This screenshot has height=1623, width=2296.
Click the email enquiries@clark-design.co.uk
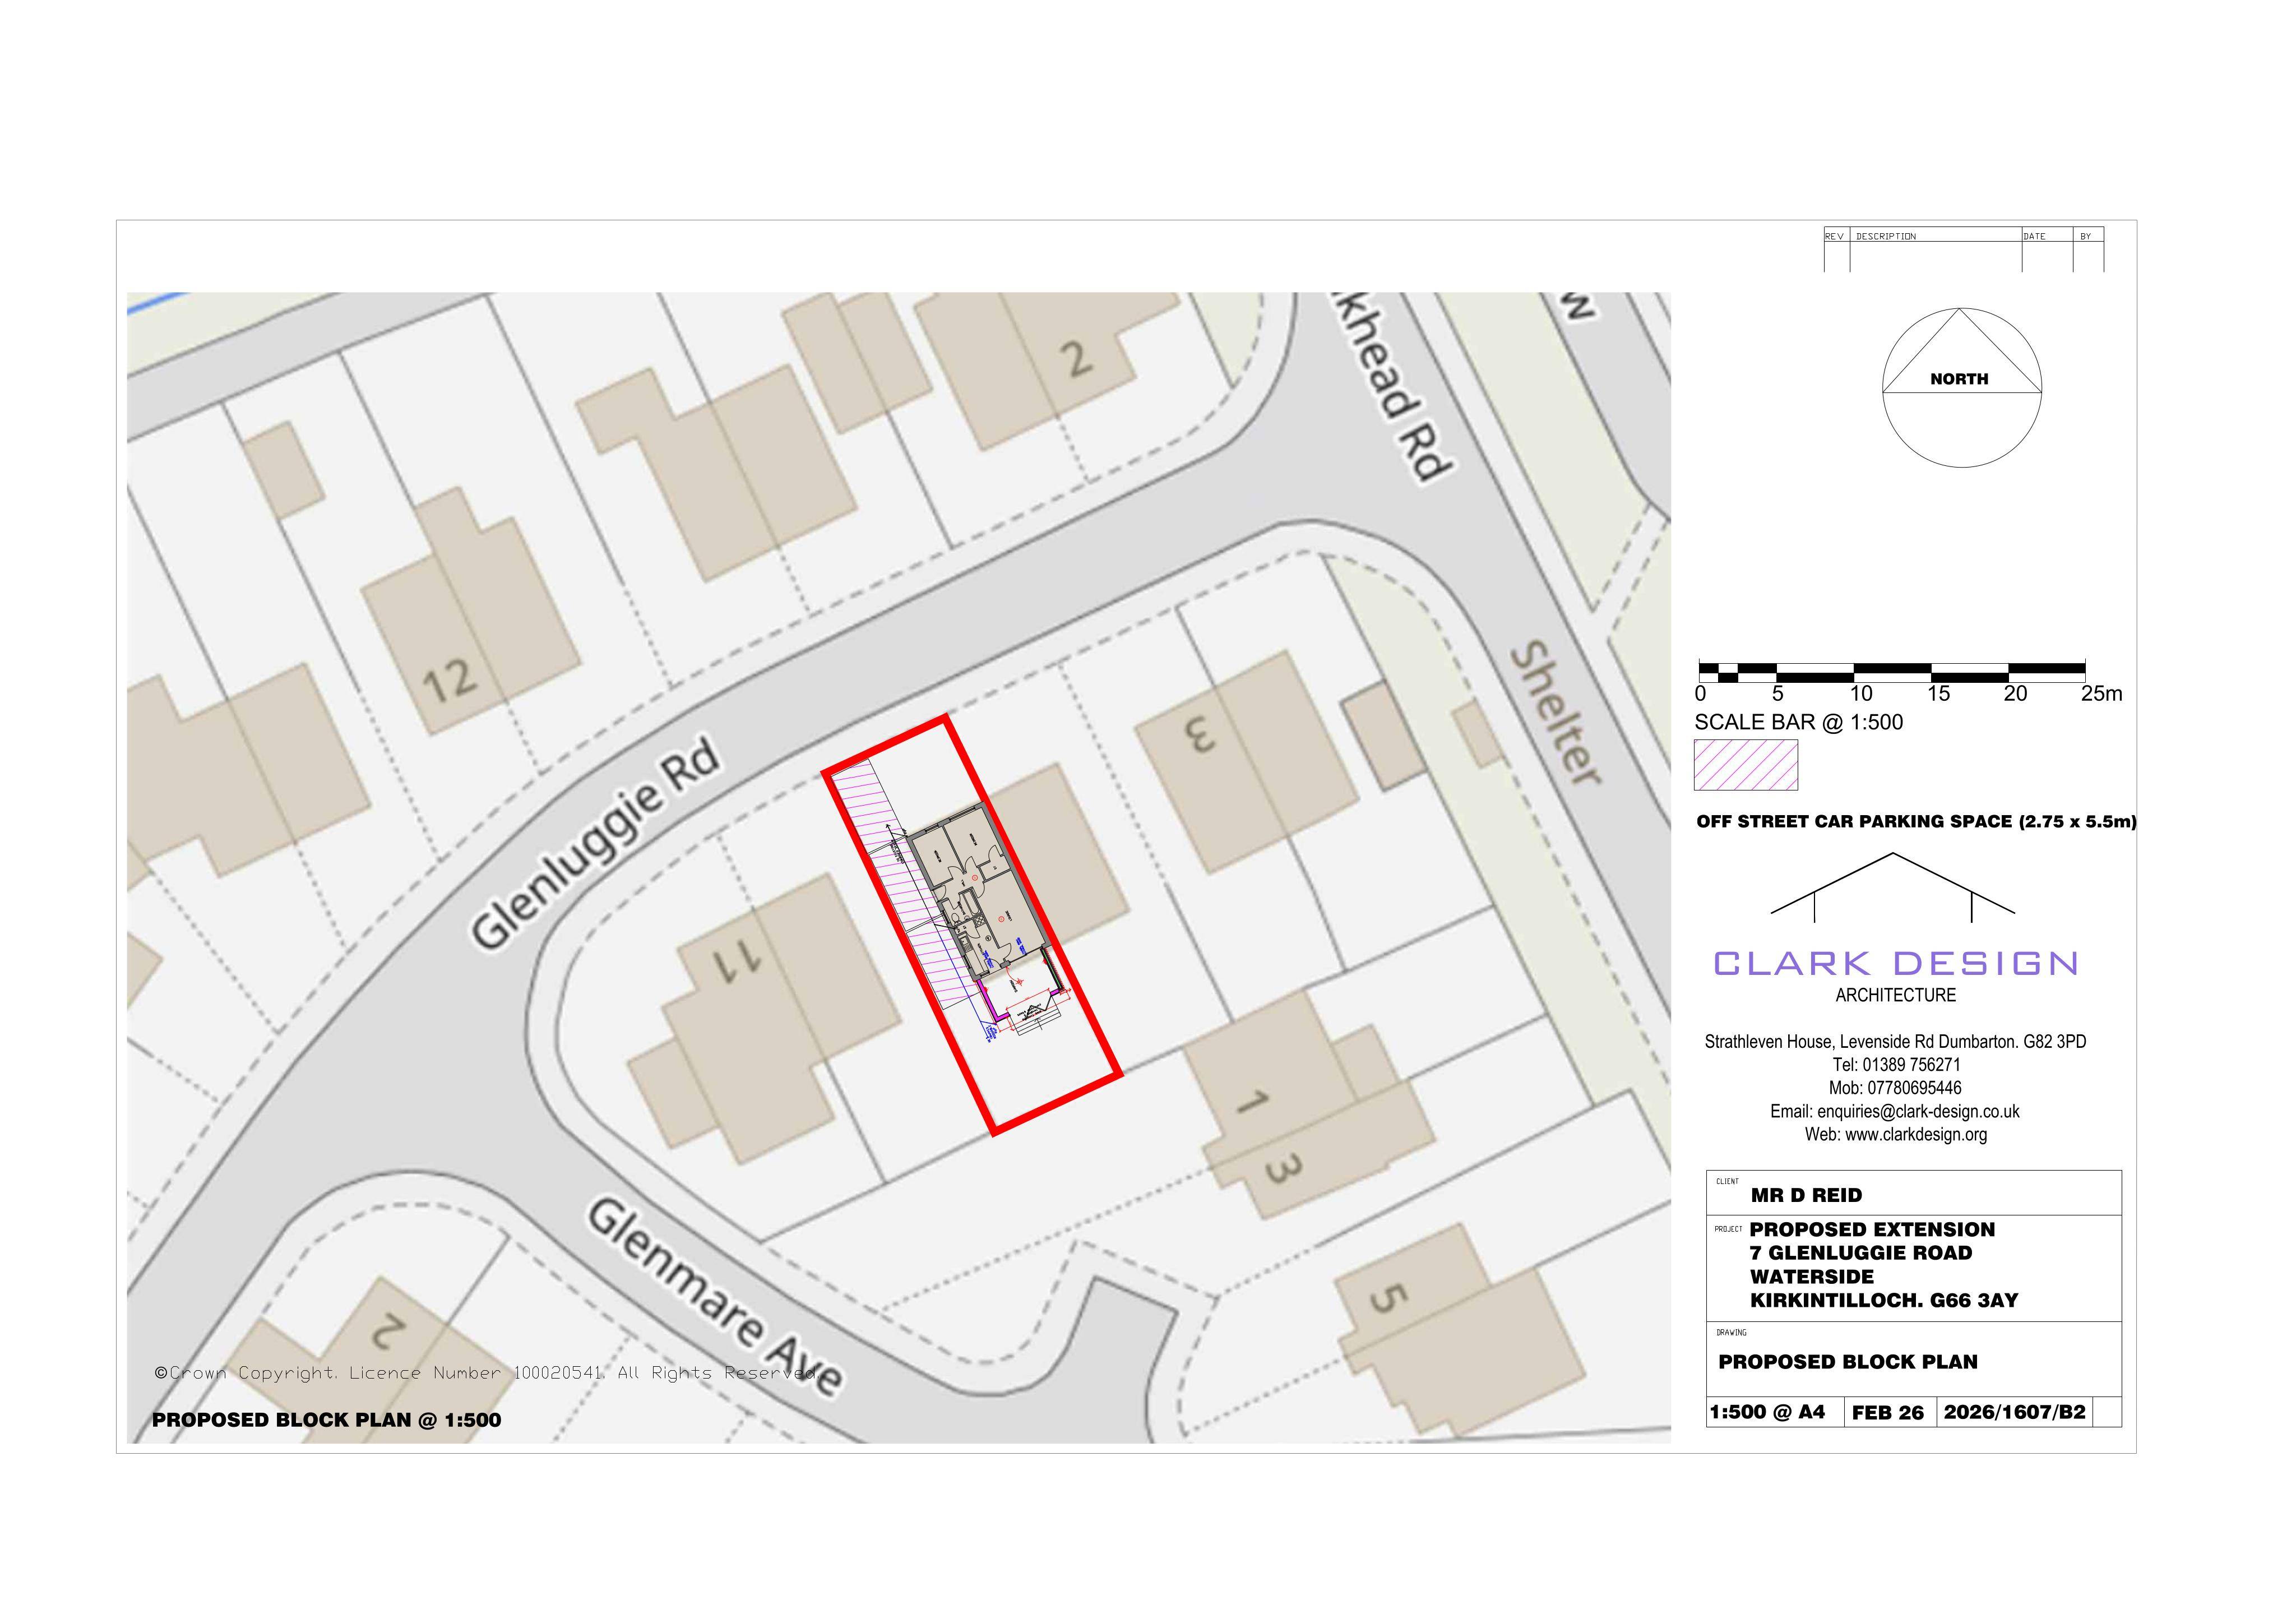[x=1894, y=1111]
